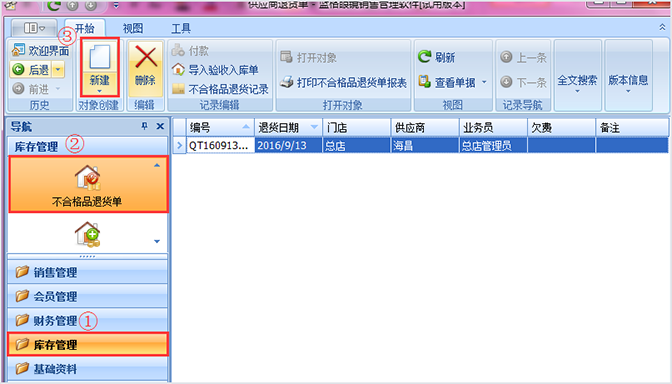Open the 退货日期 column filter arrow
This screenshot has height=384, width=672.
(314, 127)
